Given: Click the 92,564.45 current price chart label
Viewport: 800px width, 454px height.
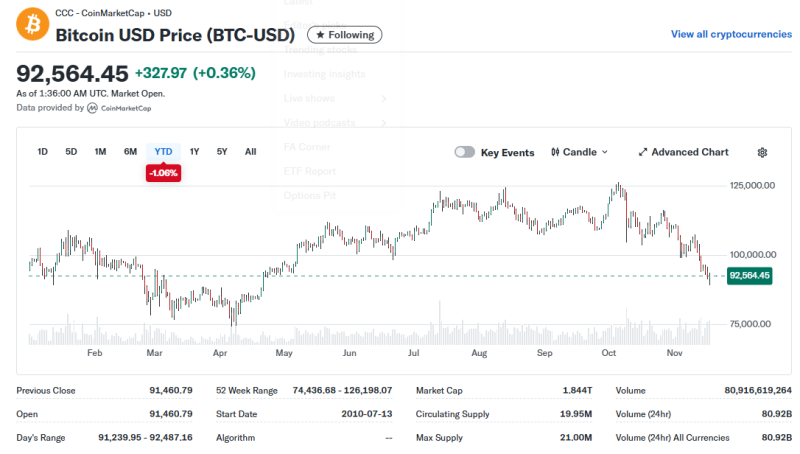Looking at the screenshot, I should click(749, 275).
